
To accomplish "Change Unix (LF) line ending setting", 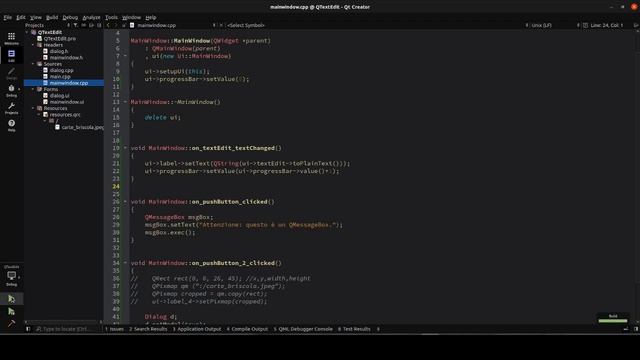I will click(541, 25).
